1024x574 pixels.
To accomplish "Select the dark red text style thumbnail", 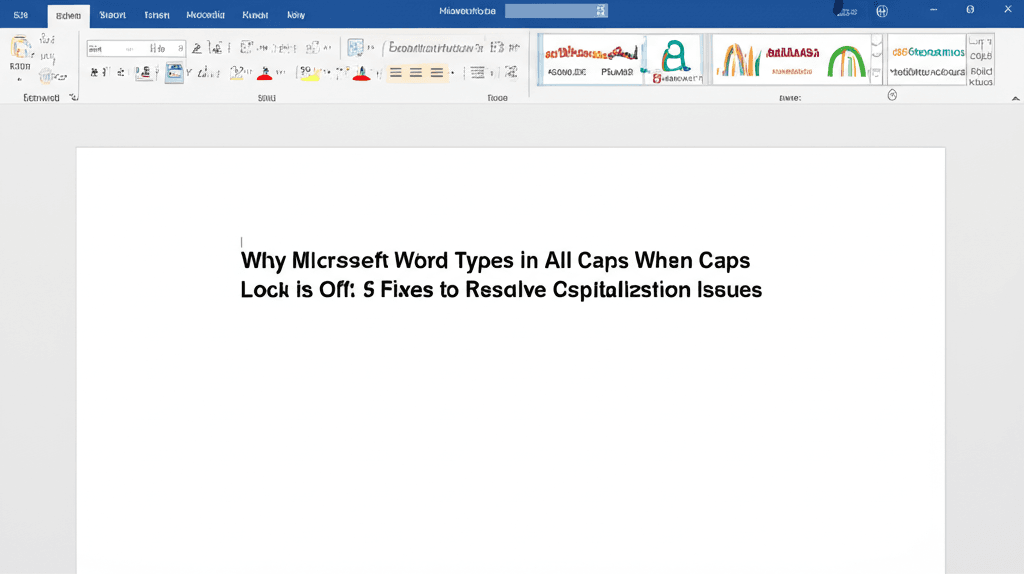I will pos(792,60).
